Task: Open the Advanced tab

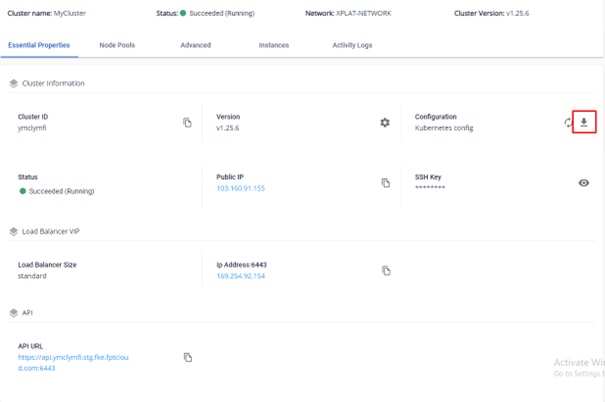Action: click(x=196, y=45)
